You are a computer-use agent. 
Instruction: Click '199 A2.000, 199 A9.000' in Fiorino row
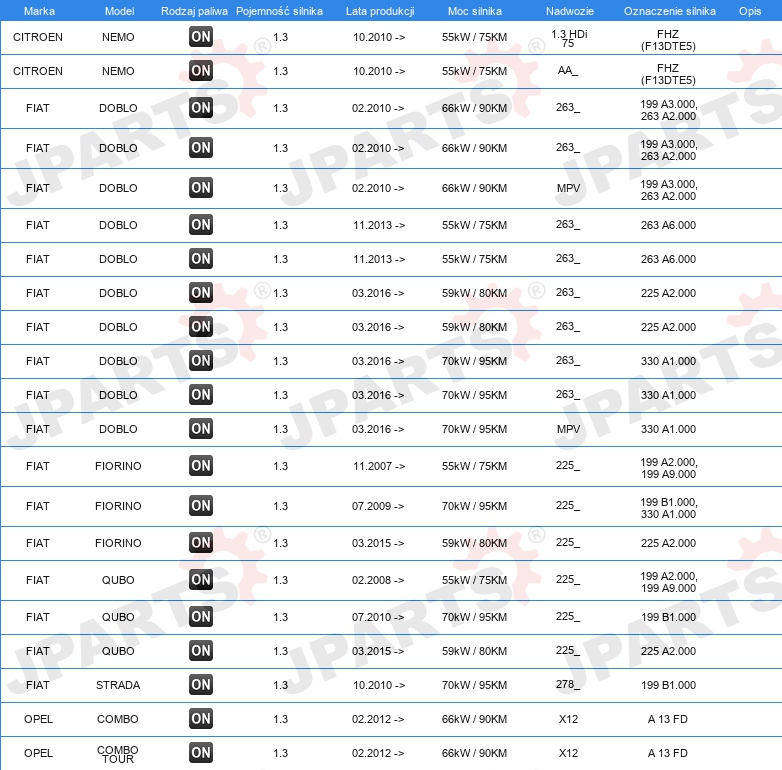668,468
